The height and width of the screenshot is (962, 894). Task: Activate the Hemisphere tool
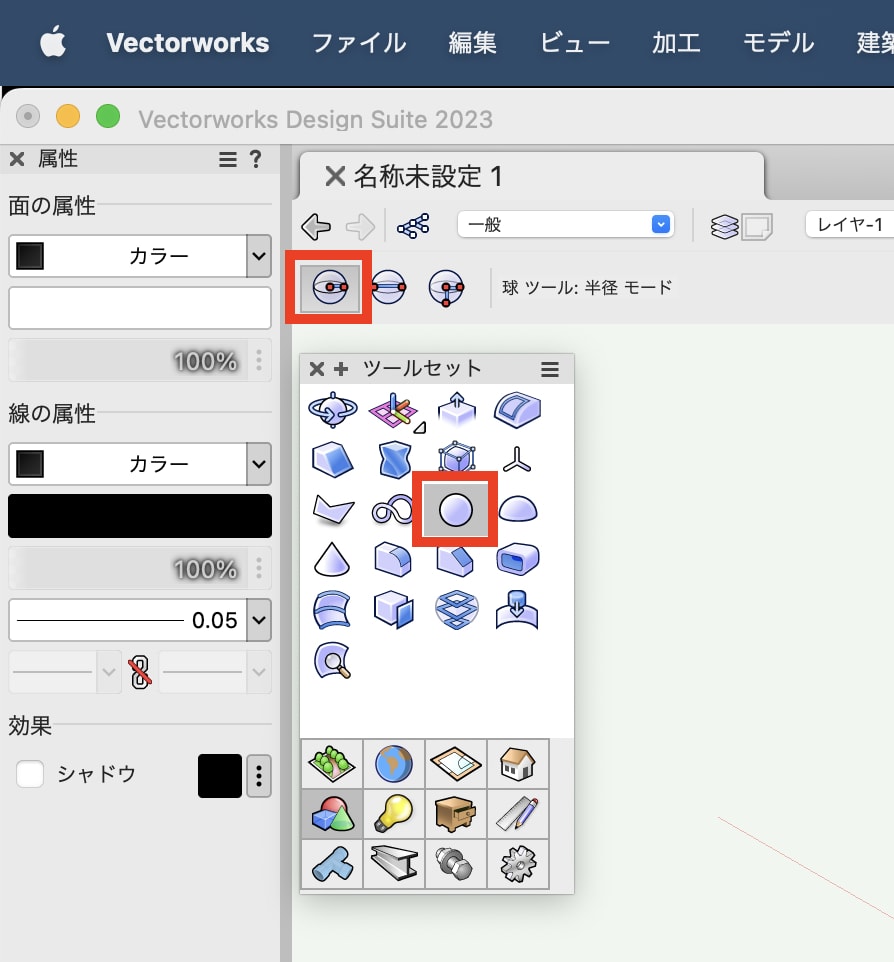(517, 509)
